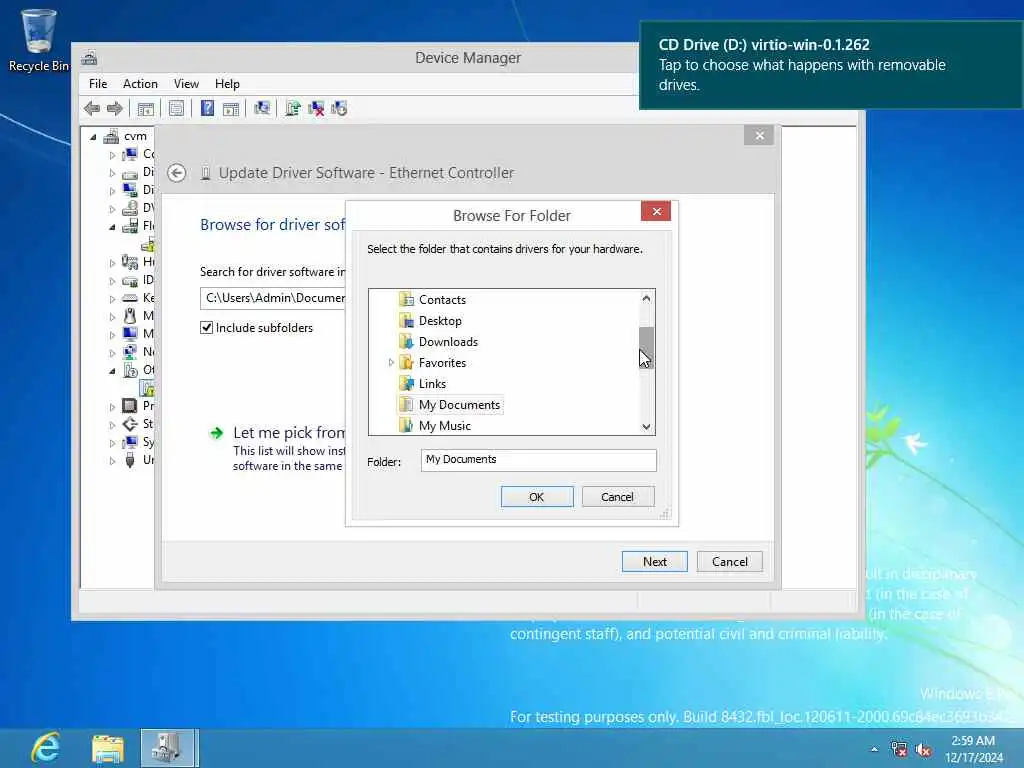The width and height of the screenshot is (1024, 768).
Task: Expand the IDE controllers node arrow
Action: coord(112,281)
